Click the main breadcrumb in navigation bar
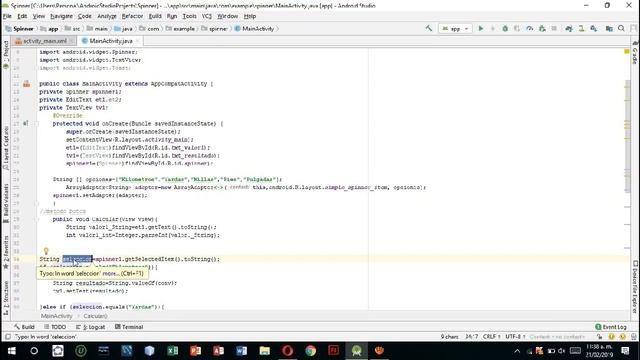The image size is (640, 360). (98, 29)
